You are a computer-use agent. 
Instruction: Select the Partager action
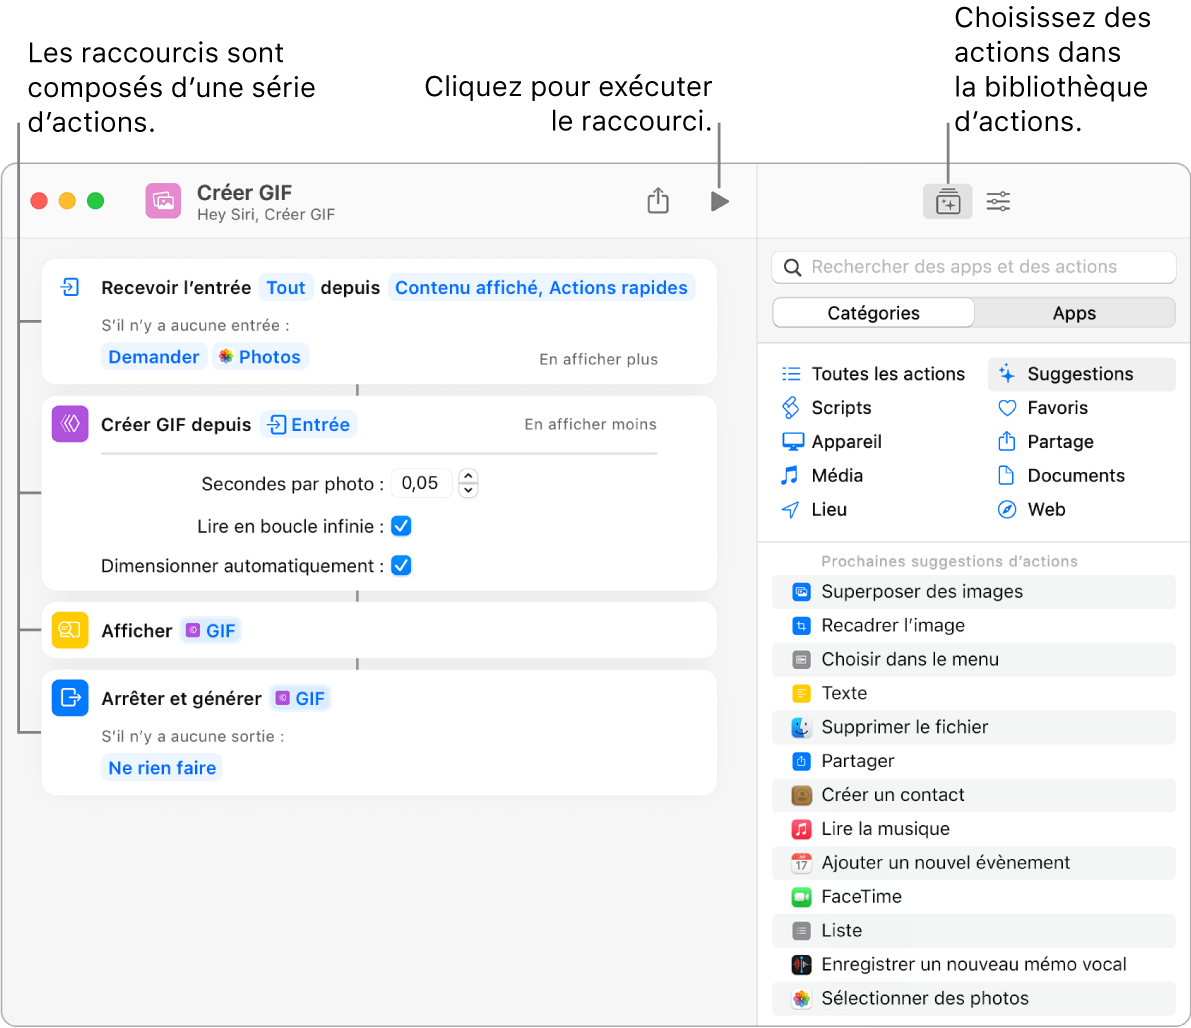click(974, 761)
